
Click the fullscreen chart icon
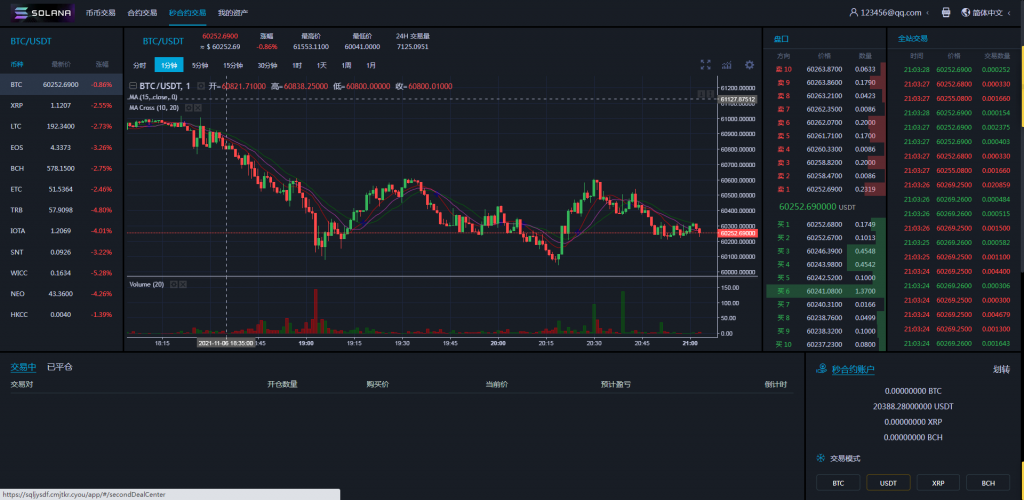(x=705, y=65)
